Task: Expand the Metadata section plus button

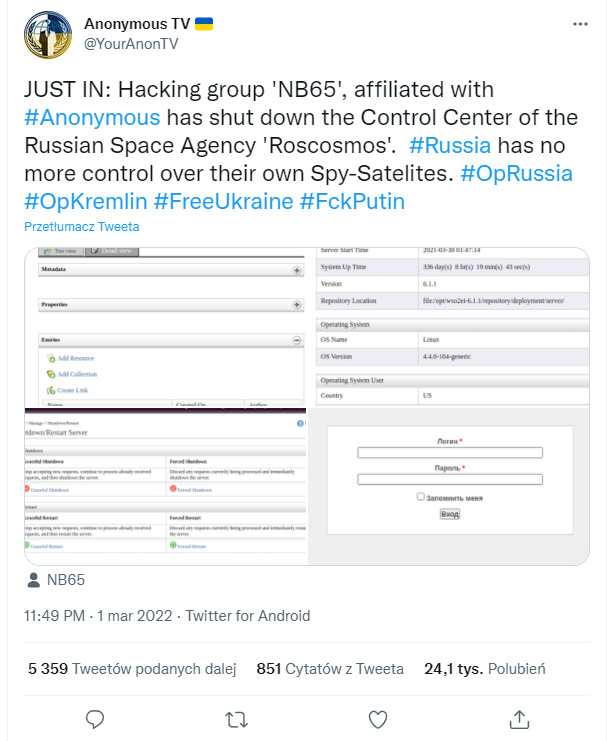Action: [x=296, y=271]
